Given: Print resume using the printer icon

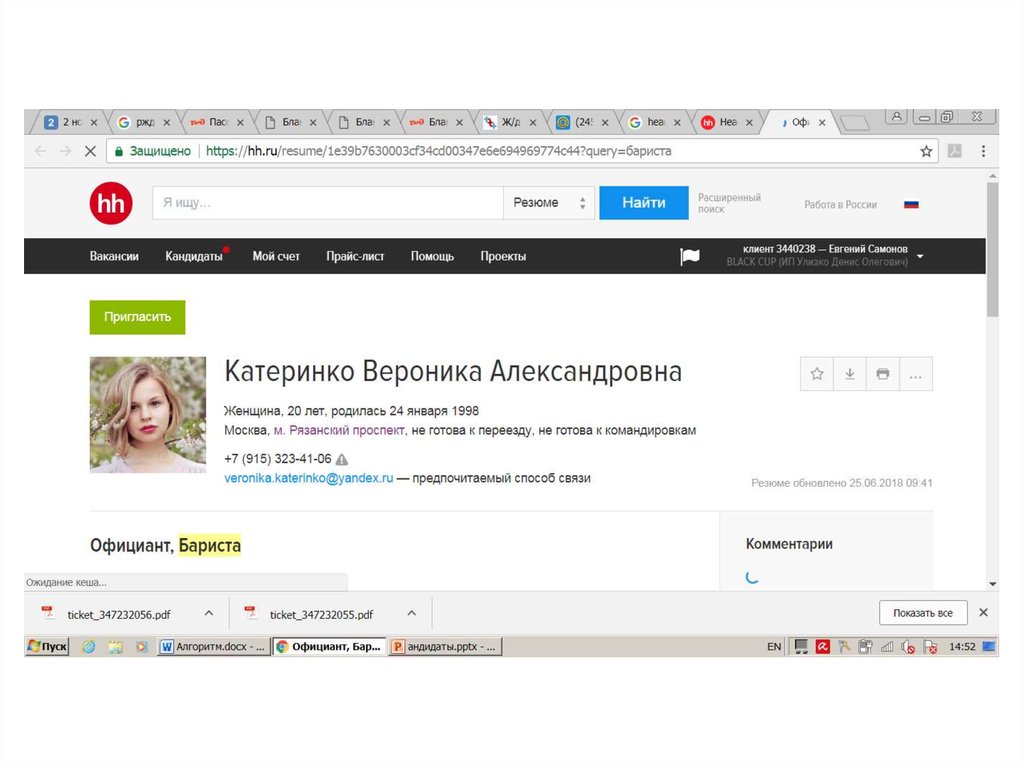Looking at the screenshot, I should [x=882, y=374].
